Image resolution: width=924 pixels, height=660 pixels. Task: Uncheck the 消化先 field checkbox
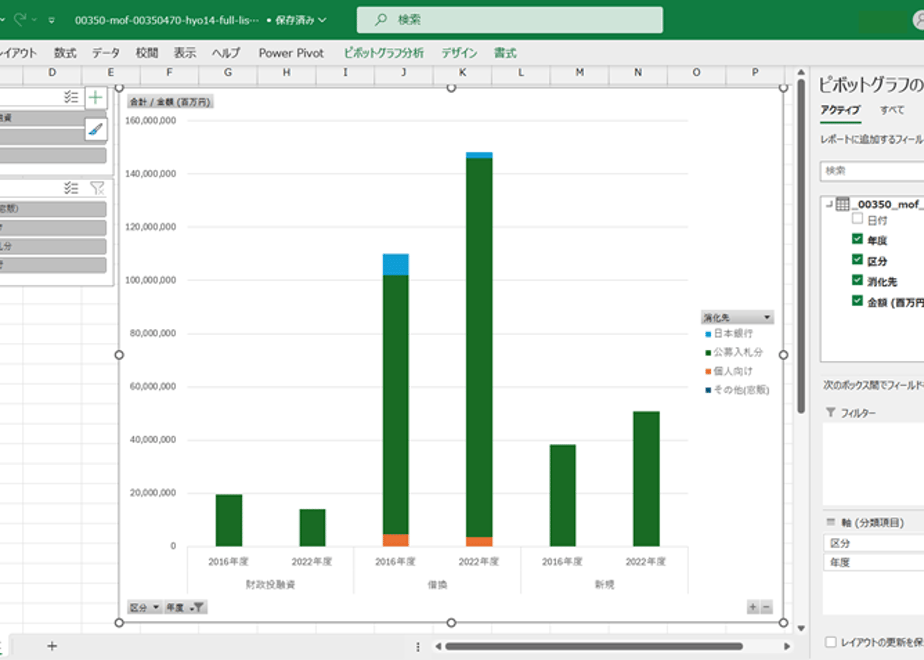coord(857,280)
